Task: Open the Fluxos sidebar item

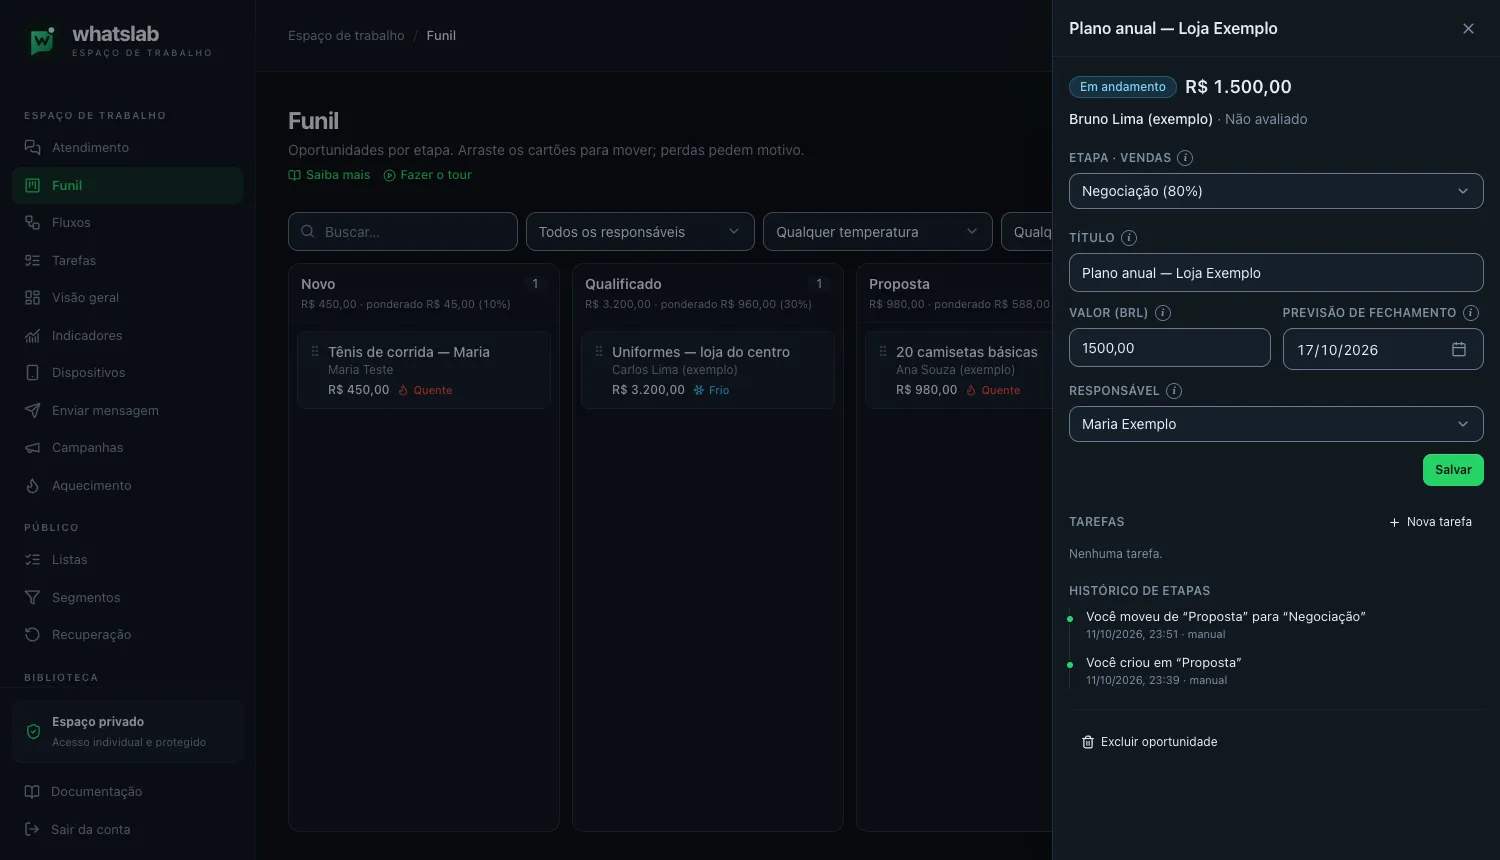Action: [127, 223]
